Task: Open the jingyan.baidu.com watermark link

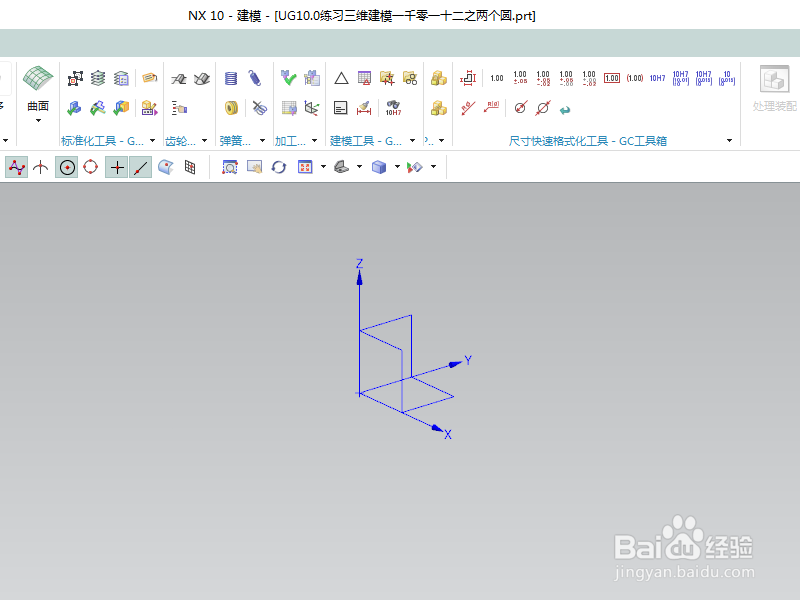Action: (x=683, y=573)
